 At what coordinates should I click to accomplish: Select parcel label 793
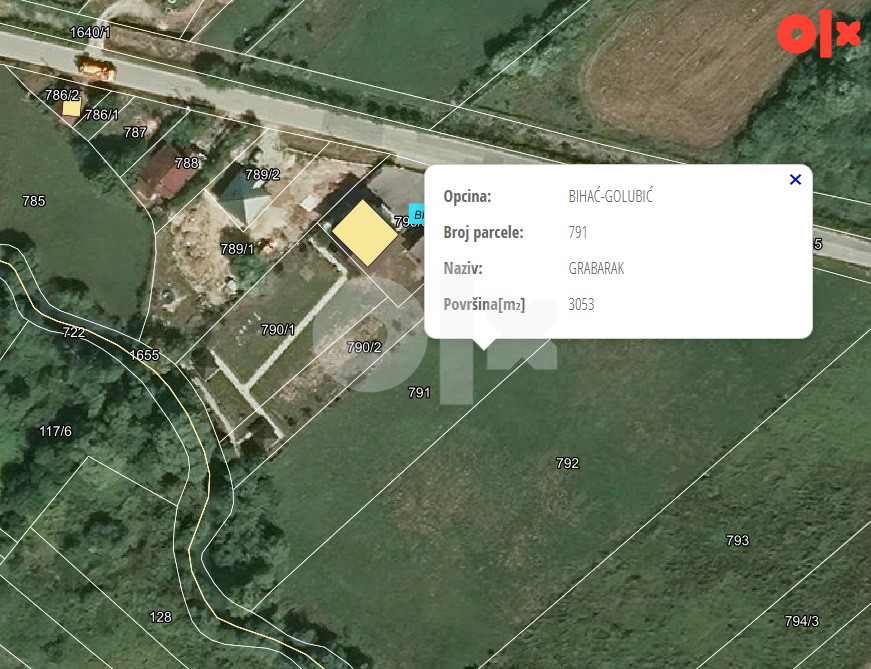[x=737, y=541]
